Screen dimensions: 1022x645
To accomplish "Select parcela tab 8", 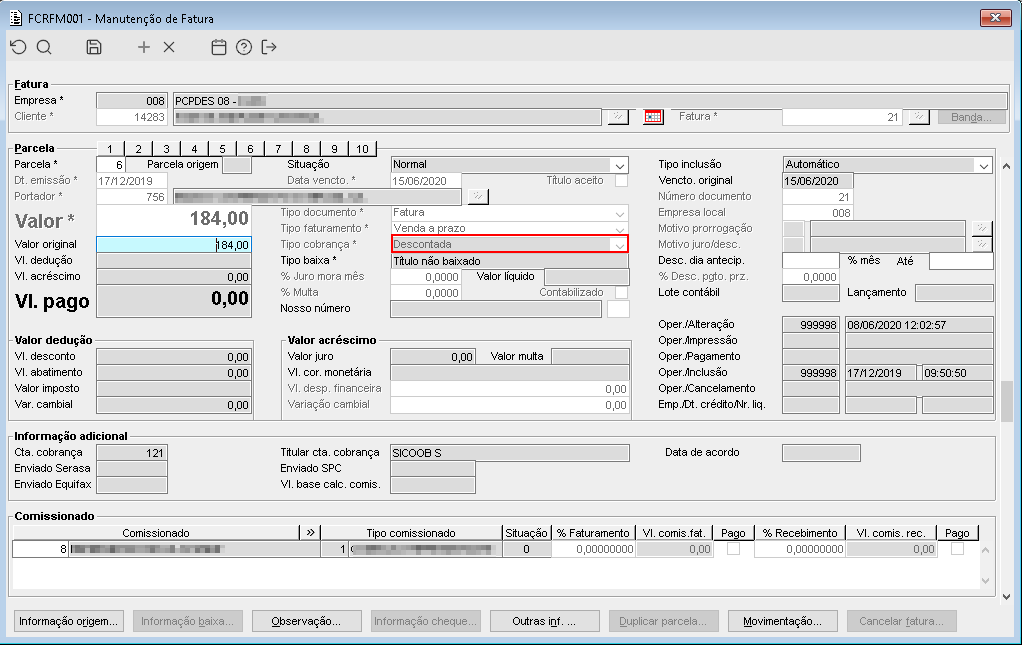I will point(306,149).
